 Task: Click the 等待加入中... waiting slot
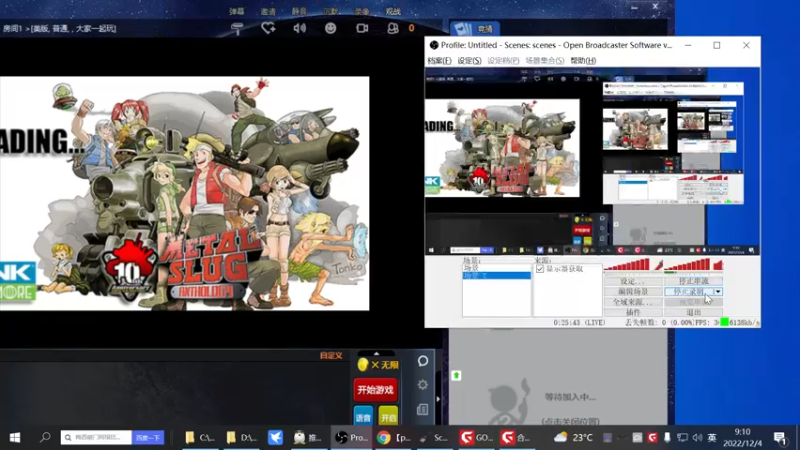(x=570, y=397)
